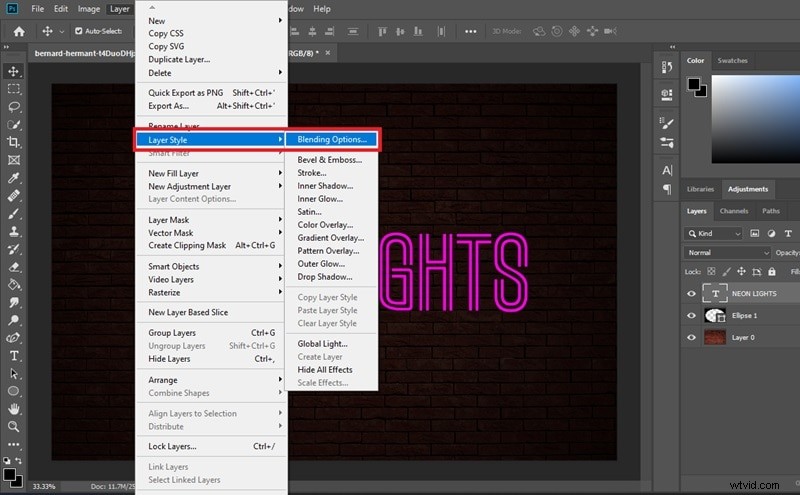Open the File menu
Screen dimensions: 800x495
pyautogui.click(x=37, y=9)
